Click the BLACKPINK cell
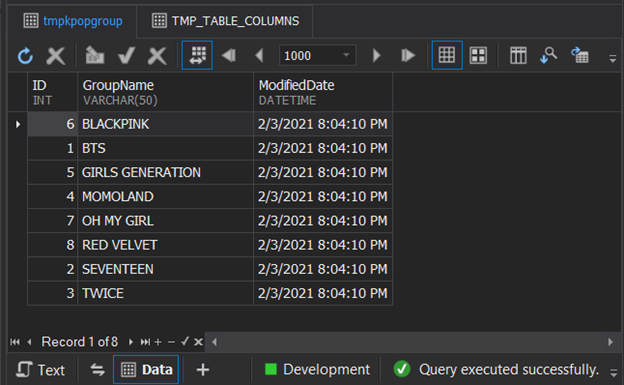The width and height of the screenshot is (624, 385). click(x=166, y=124)
